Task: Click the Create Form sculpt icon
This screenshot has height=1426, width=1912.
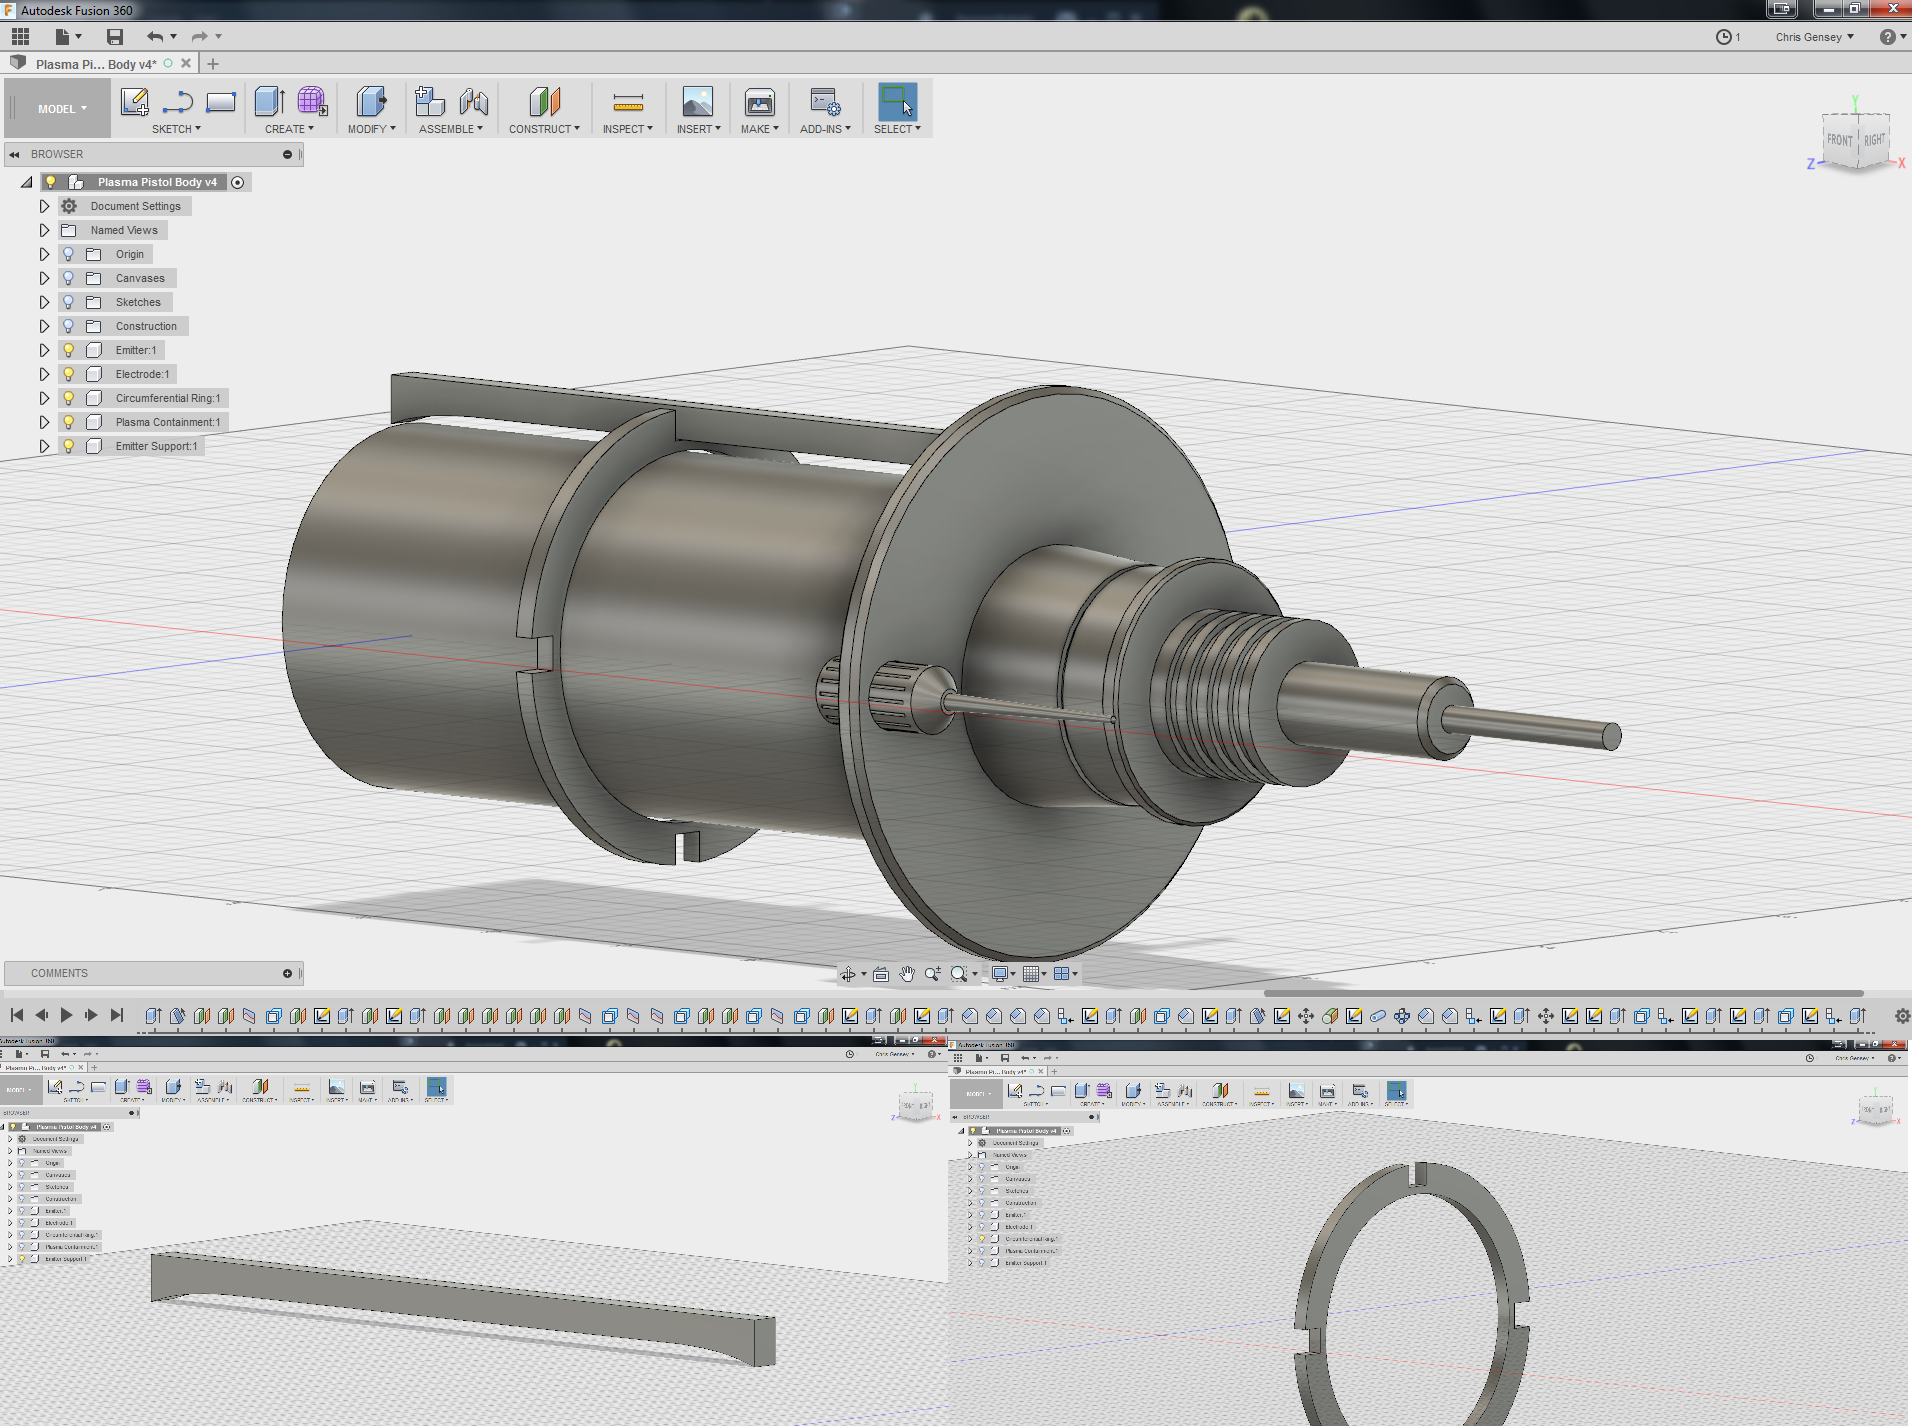Action: (312, 102)
